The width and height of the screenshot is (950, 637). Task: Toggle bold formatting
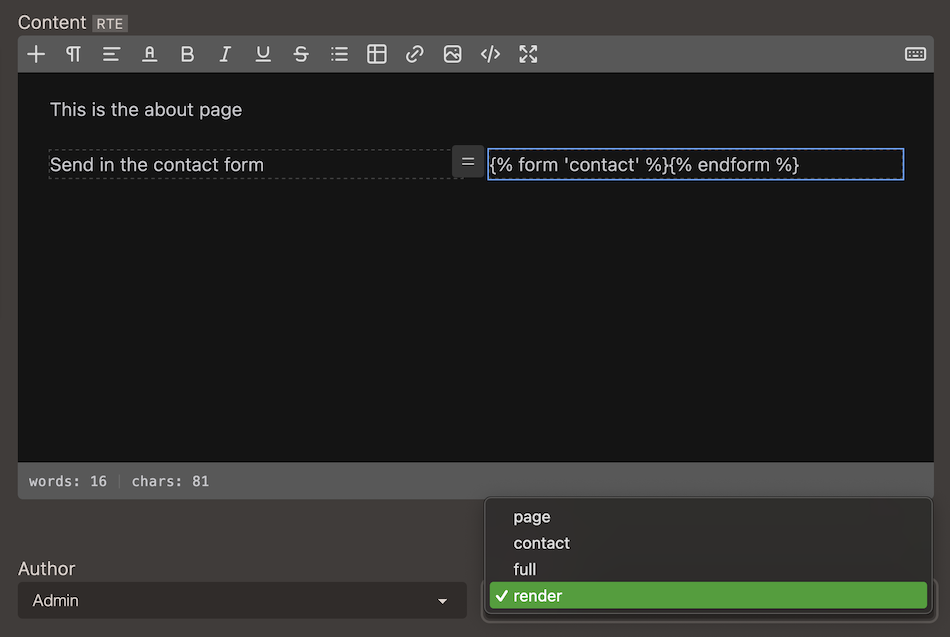(x=187, y=54)
